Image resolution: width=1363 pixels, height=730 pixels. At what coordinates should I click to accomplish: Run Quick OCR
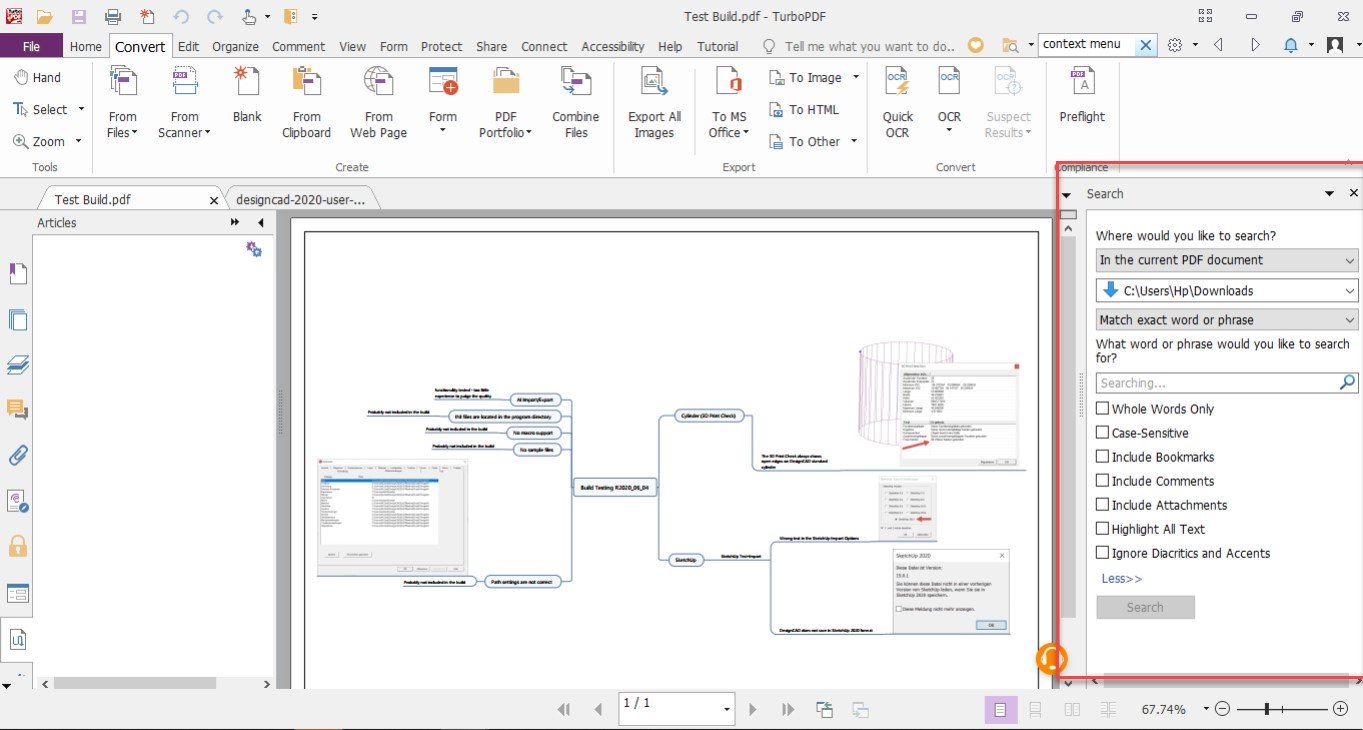898,103
